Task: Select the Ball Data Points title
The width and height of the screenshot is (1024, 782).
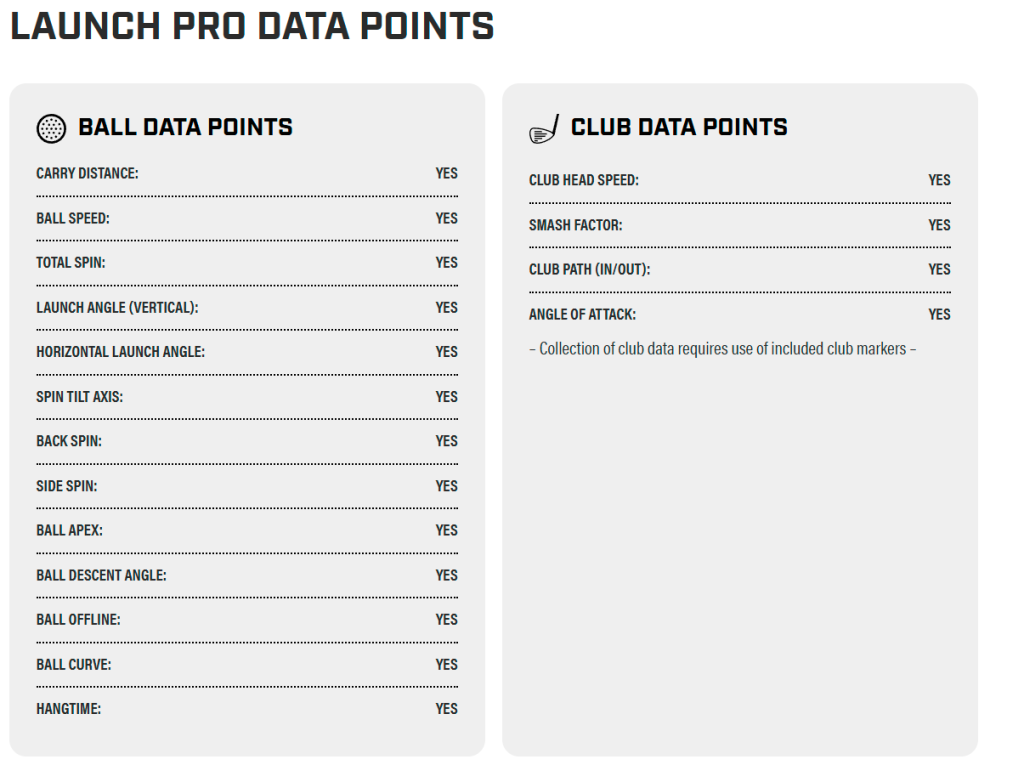Action: point(185,128)
